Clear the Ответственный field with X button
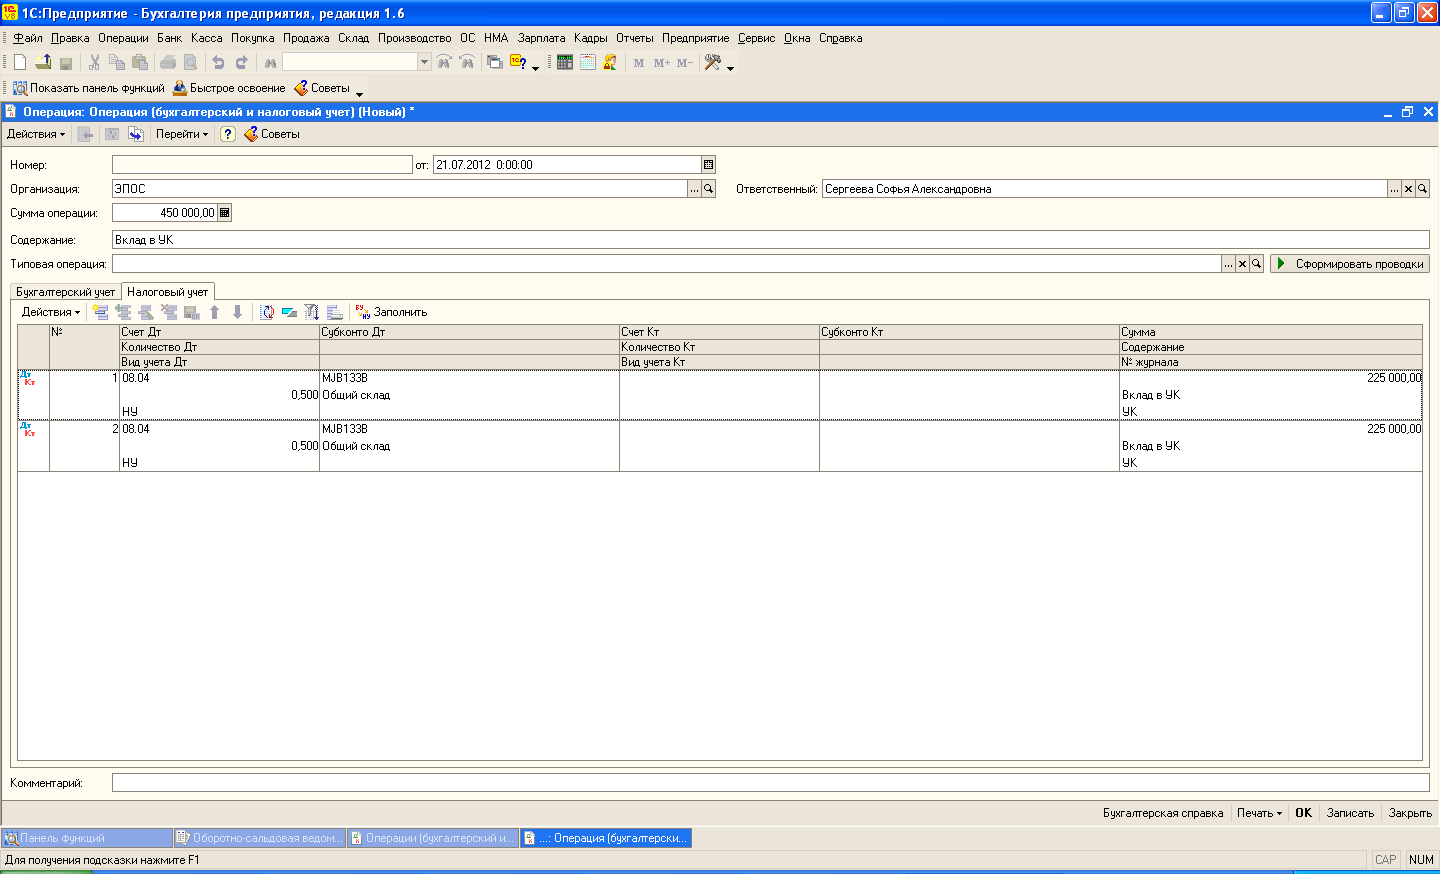Screen dimensions: 1440x874 pyautogui.click(x=1408, y=189)
